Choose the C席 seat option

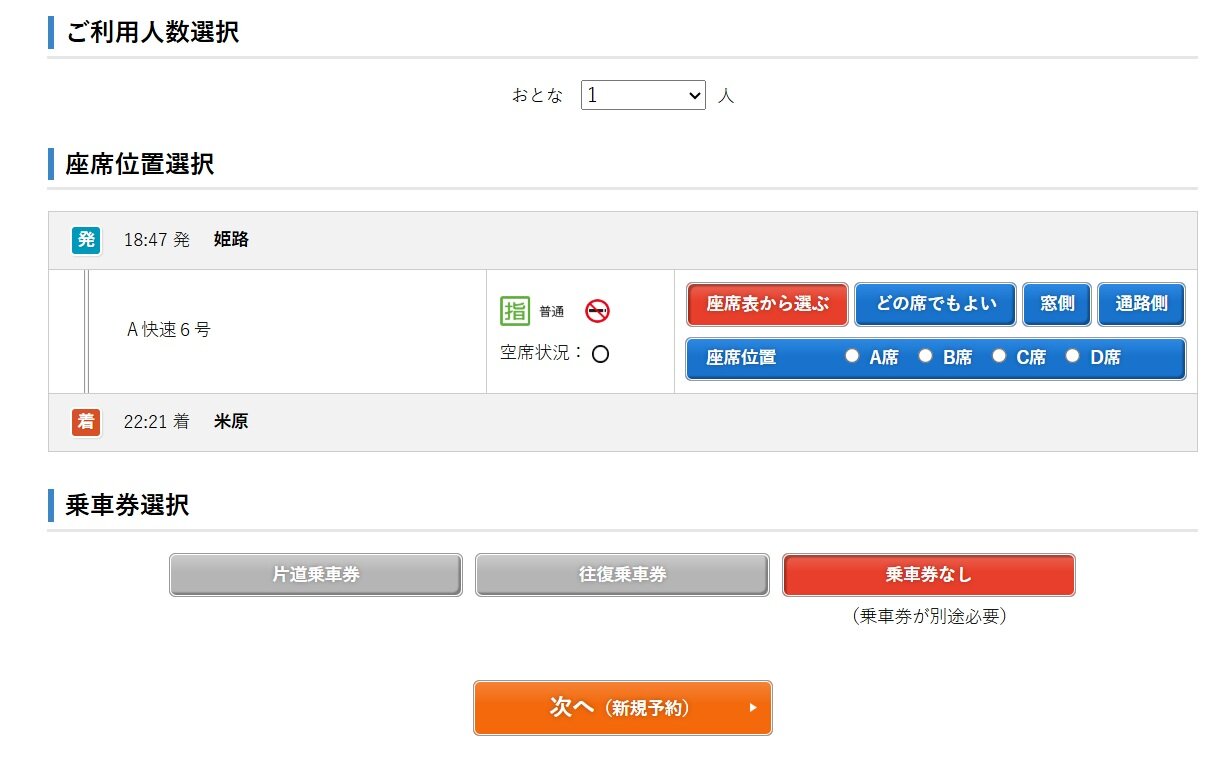[x=999, y=356]
